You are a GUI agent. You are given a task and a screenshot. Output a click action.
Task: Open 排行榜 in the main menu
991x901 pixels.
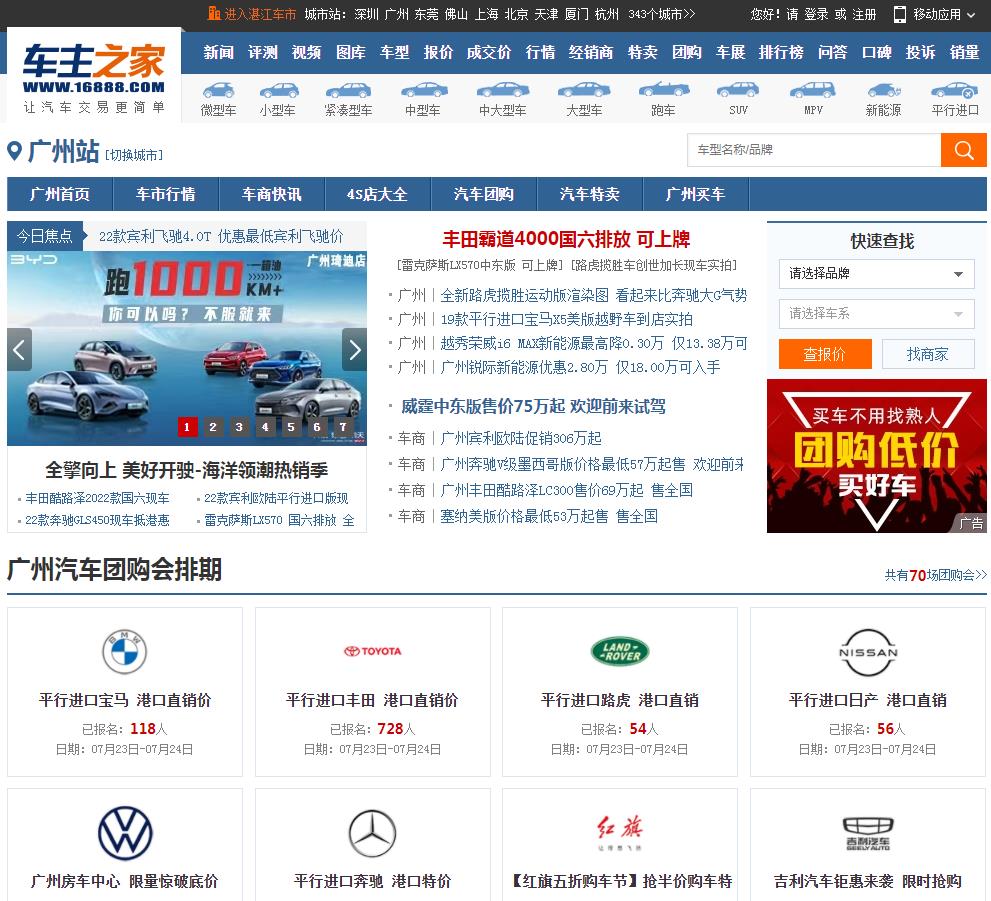781,52
